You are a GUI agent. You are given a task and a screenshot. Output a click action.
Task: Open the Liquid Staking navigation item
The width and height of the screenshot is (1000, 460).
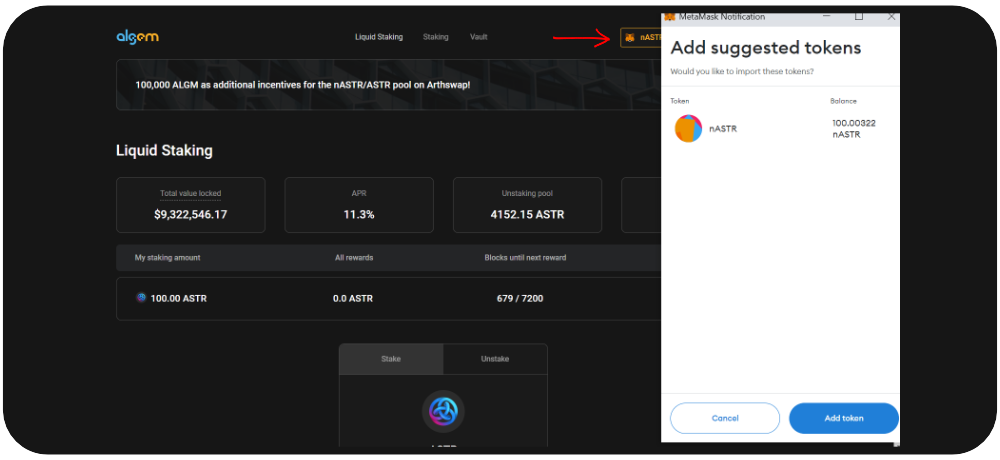379,37
